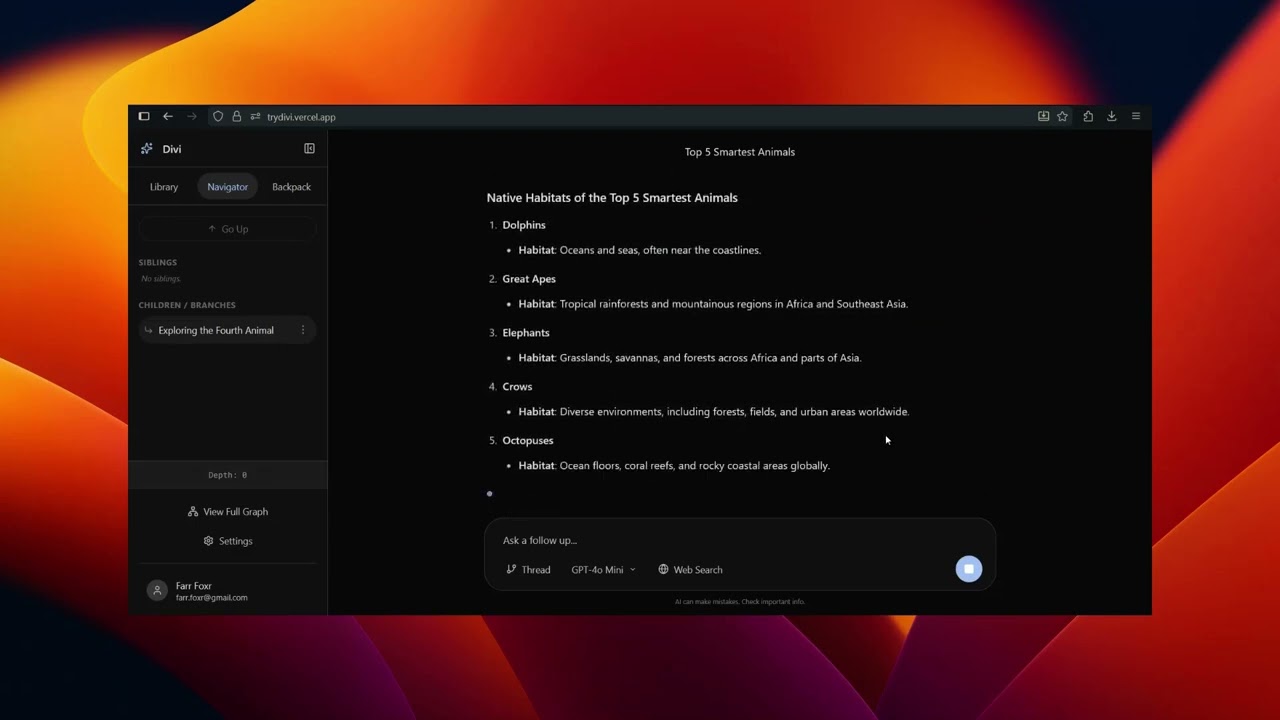Click the Great Apes list item
Image resolution: width=1280 pixels, height=720 pixels.
pyautogui.click(x=529, y=279)
